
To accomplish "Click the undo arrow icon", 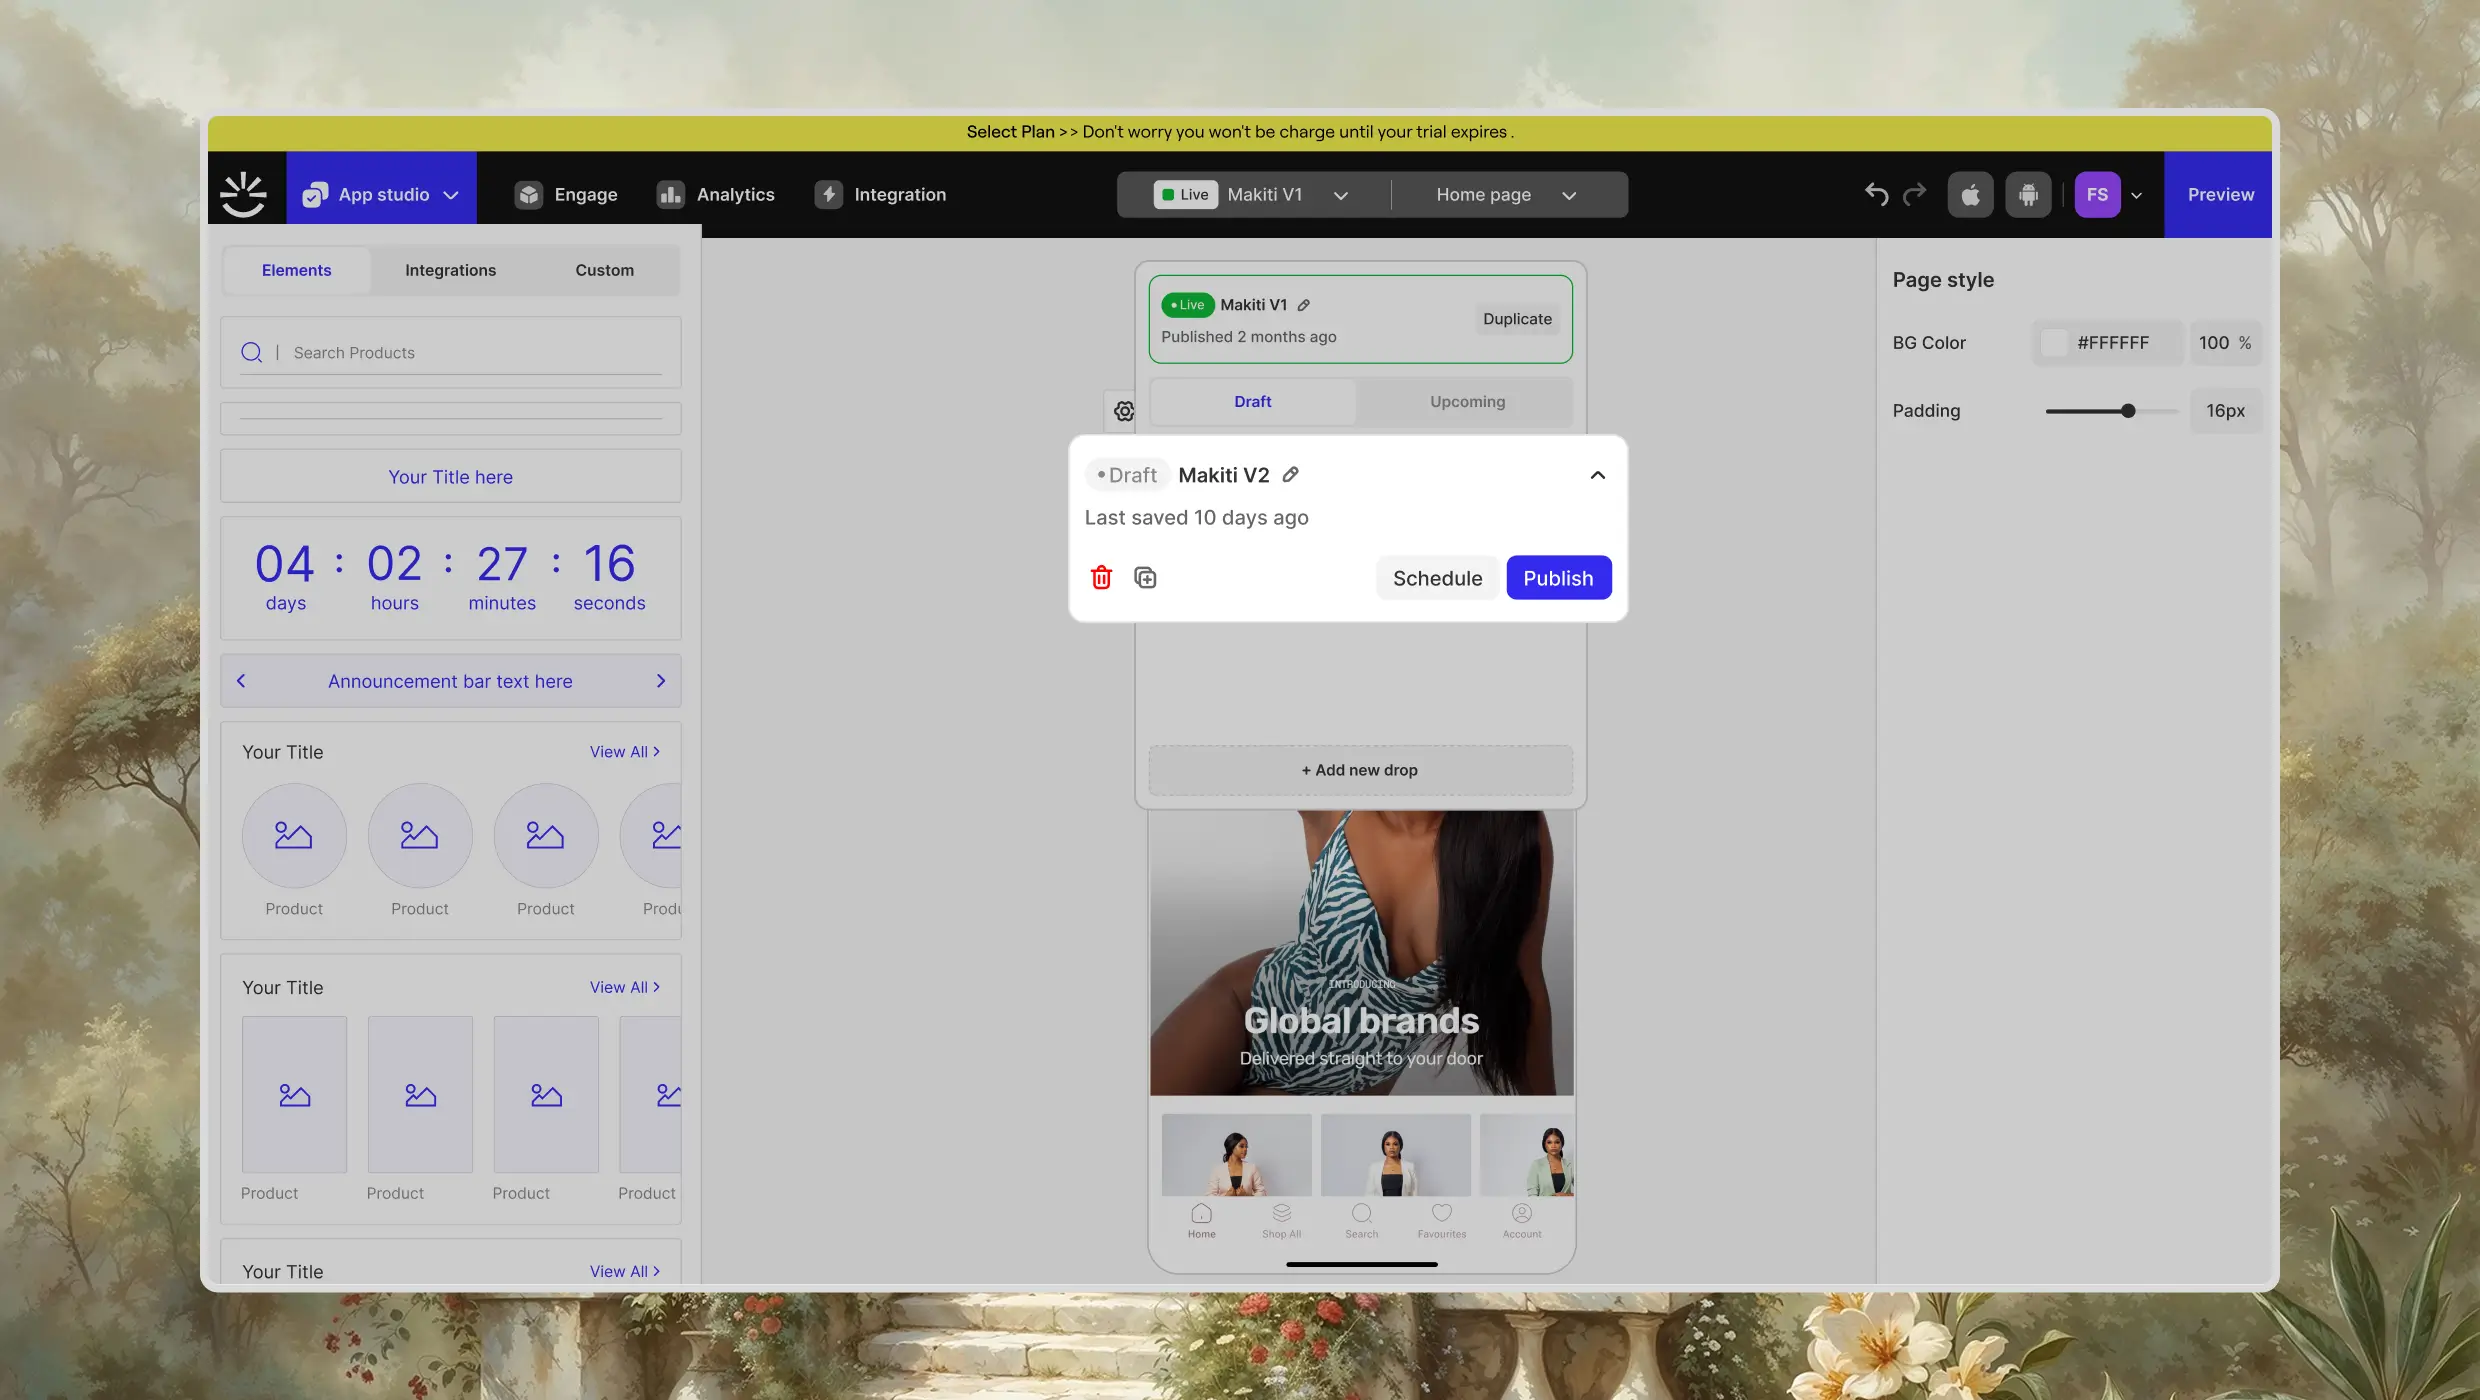I will 1876,194.
